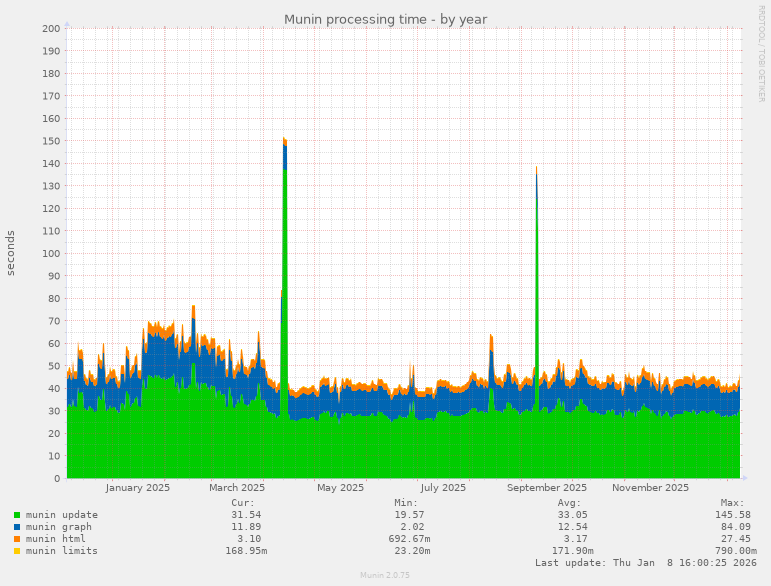This screenshot has width=771, height=586.
Task: Click the 'seconds' y-axis title
Action: (10, 253)
